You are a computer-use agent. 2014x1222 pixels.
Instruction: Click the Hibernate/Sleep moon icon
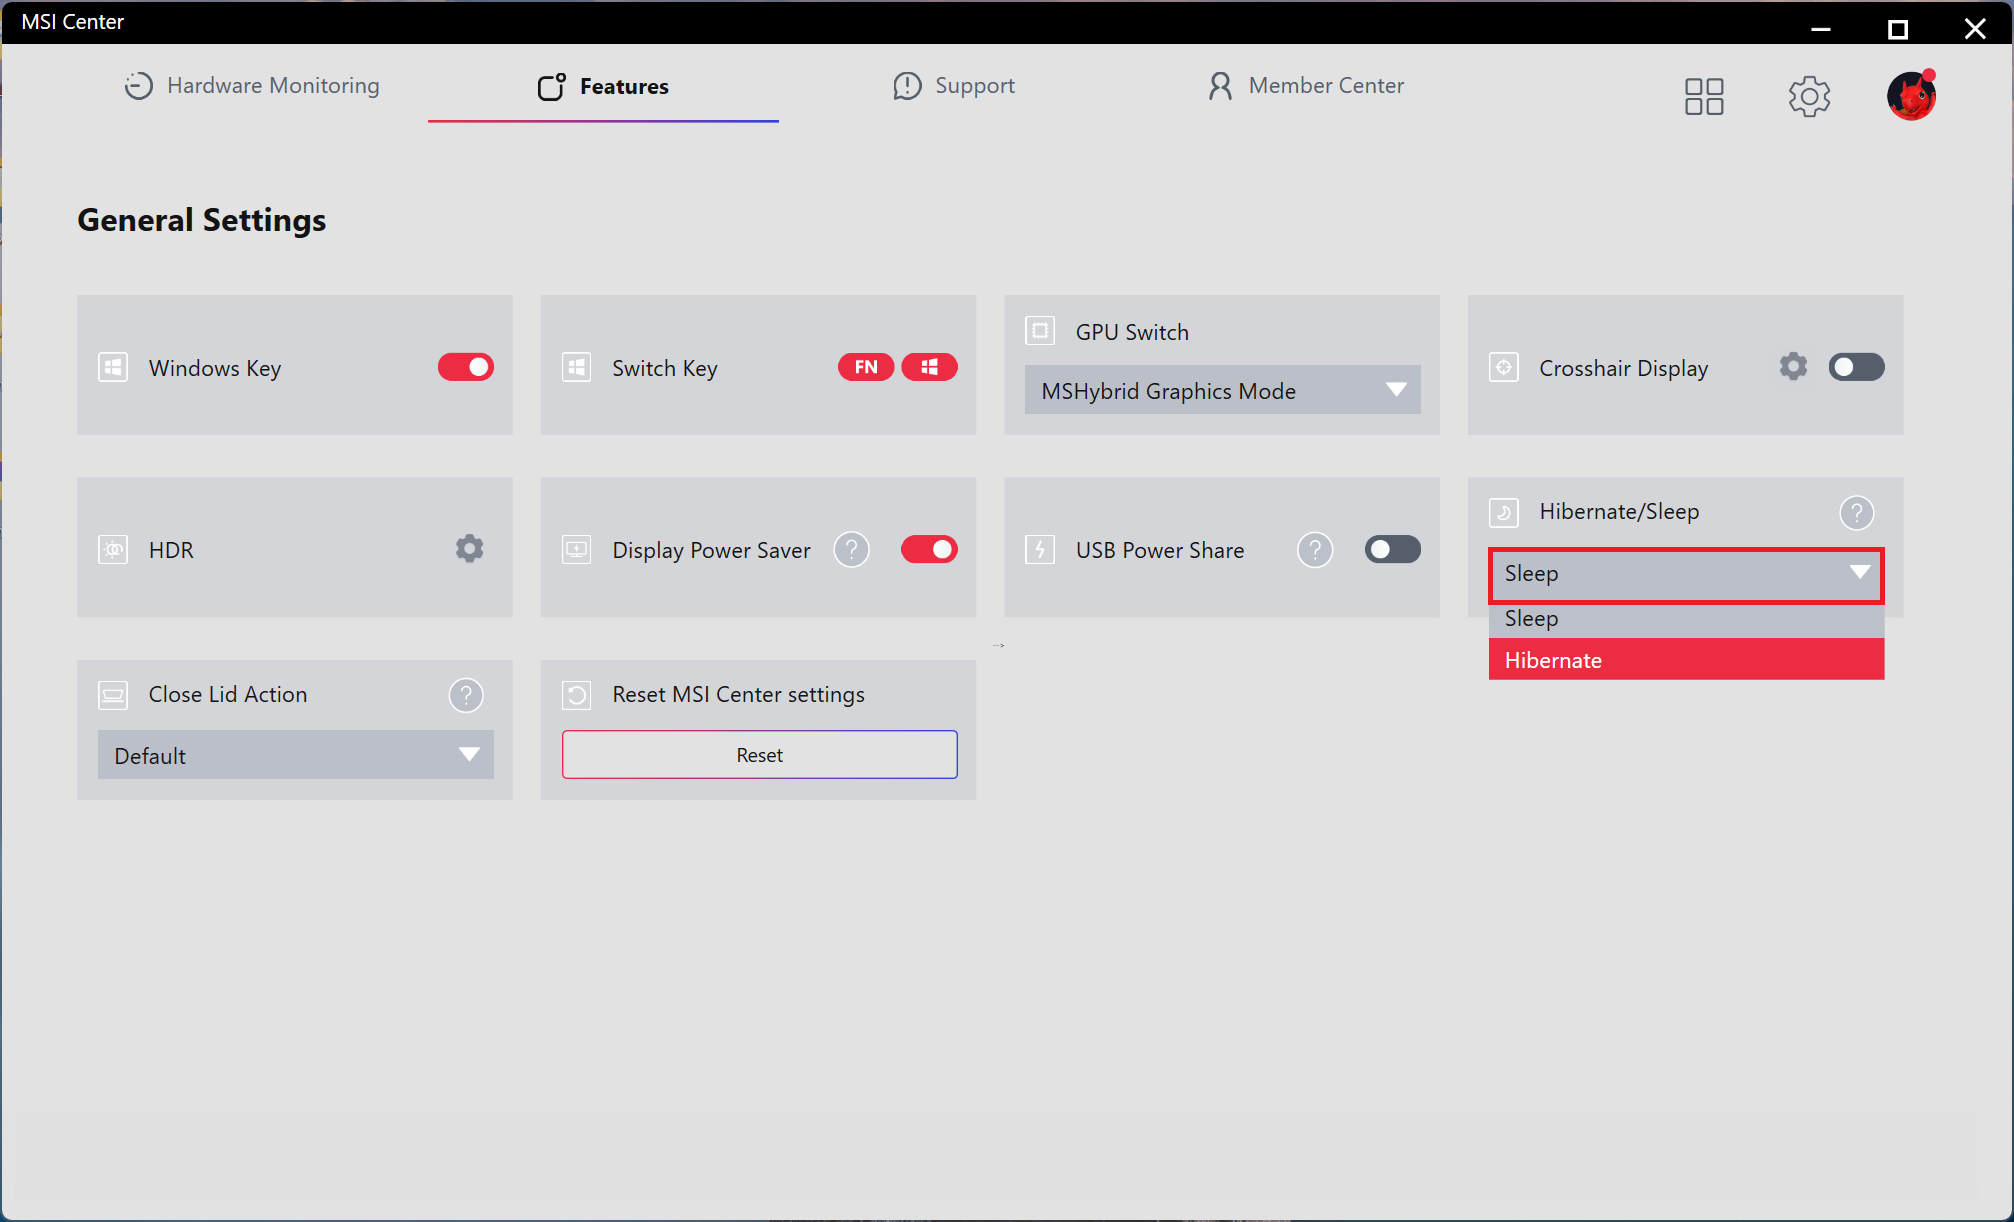click(1504, 512)
